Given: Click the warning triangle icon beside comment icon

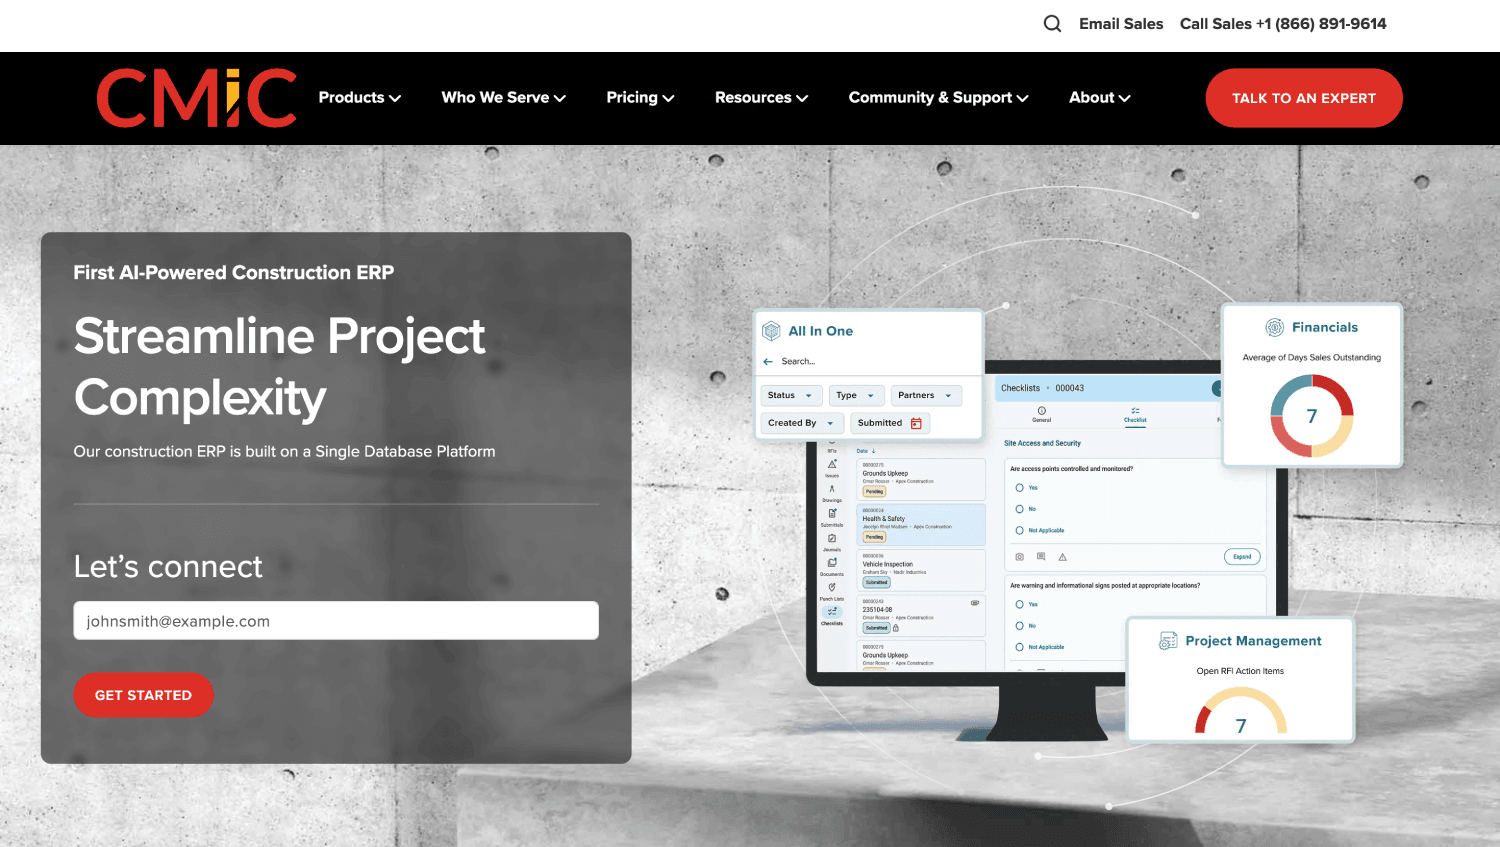Looking at the screenshot, I should [1062, 557].
